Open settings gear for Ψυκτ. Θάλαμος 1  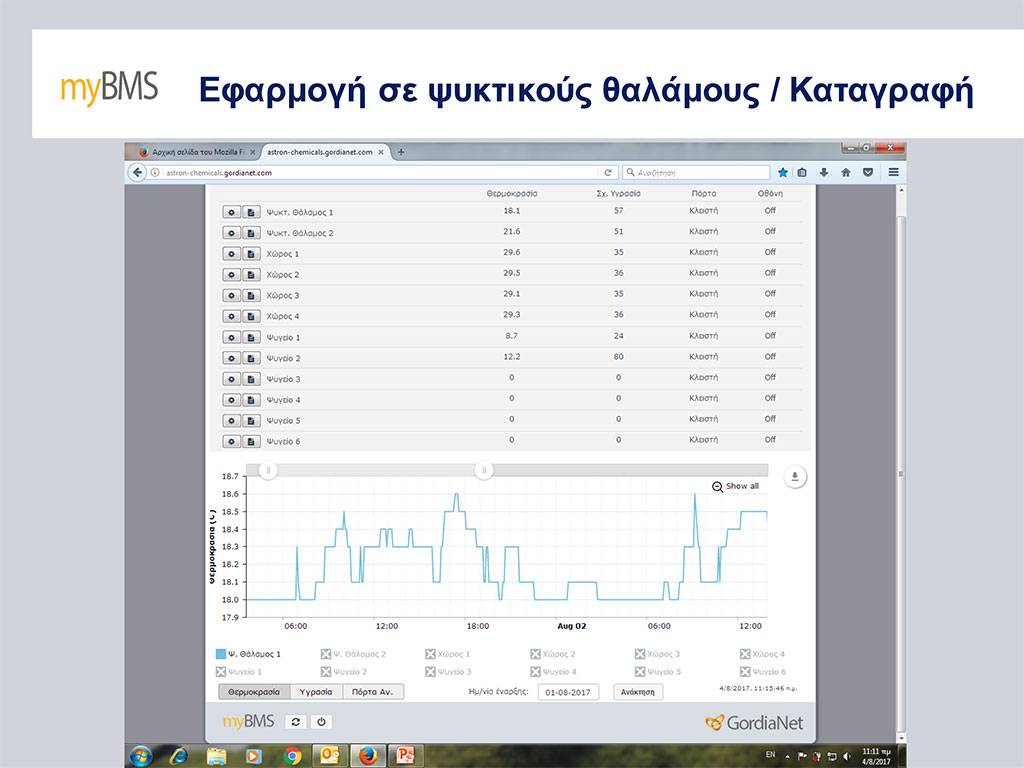(232, 212)
